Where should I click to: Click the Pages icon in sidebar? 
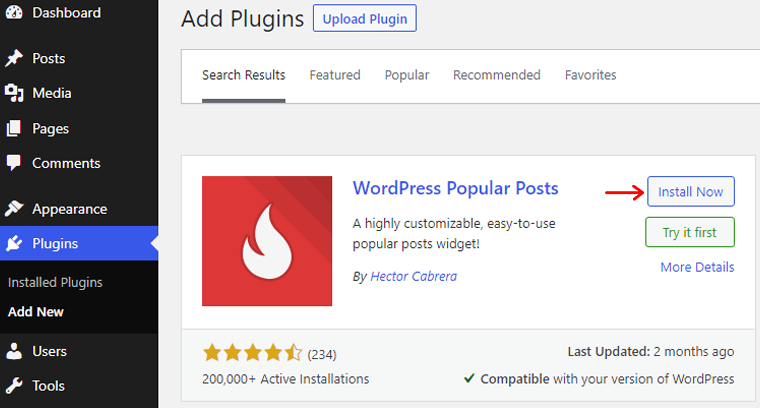14,128
